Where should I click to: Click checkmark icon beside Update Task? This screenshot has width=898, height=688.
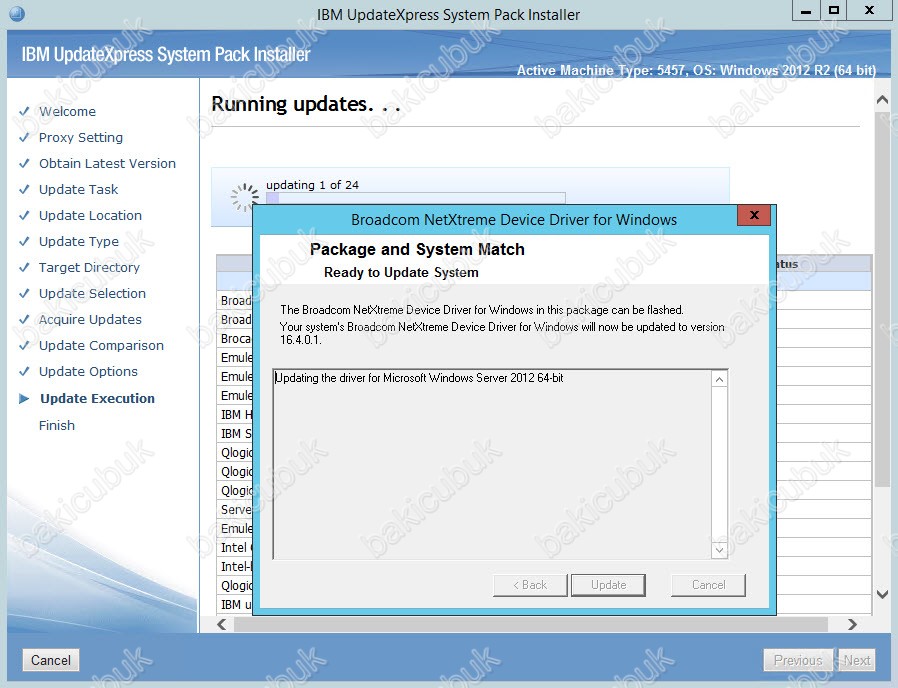click(24, 189)
